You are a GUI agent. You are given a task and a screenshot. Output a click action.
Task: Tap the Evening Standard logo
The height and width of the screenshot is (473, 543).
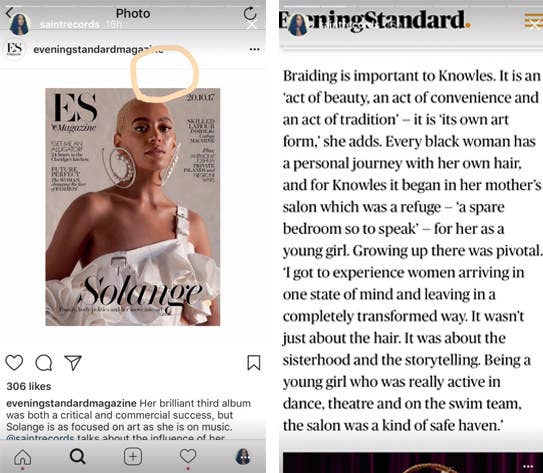(374, 20)
